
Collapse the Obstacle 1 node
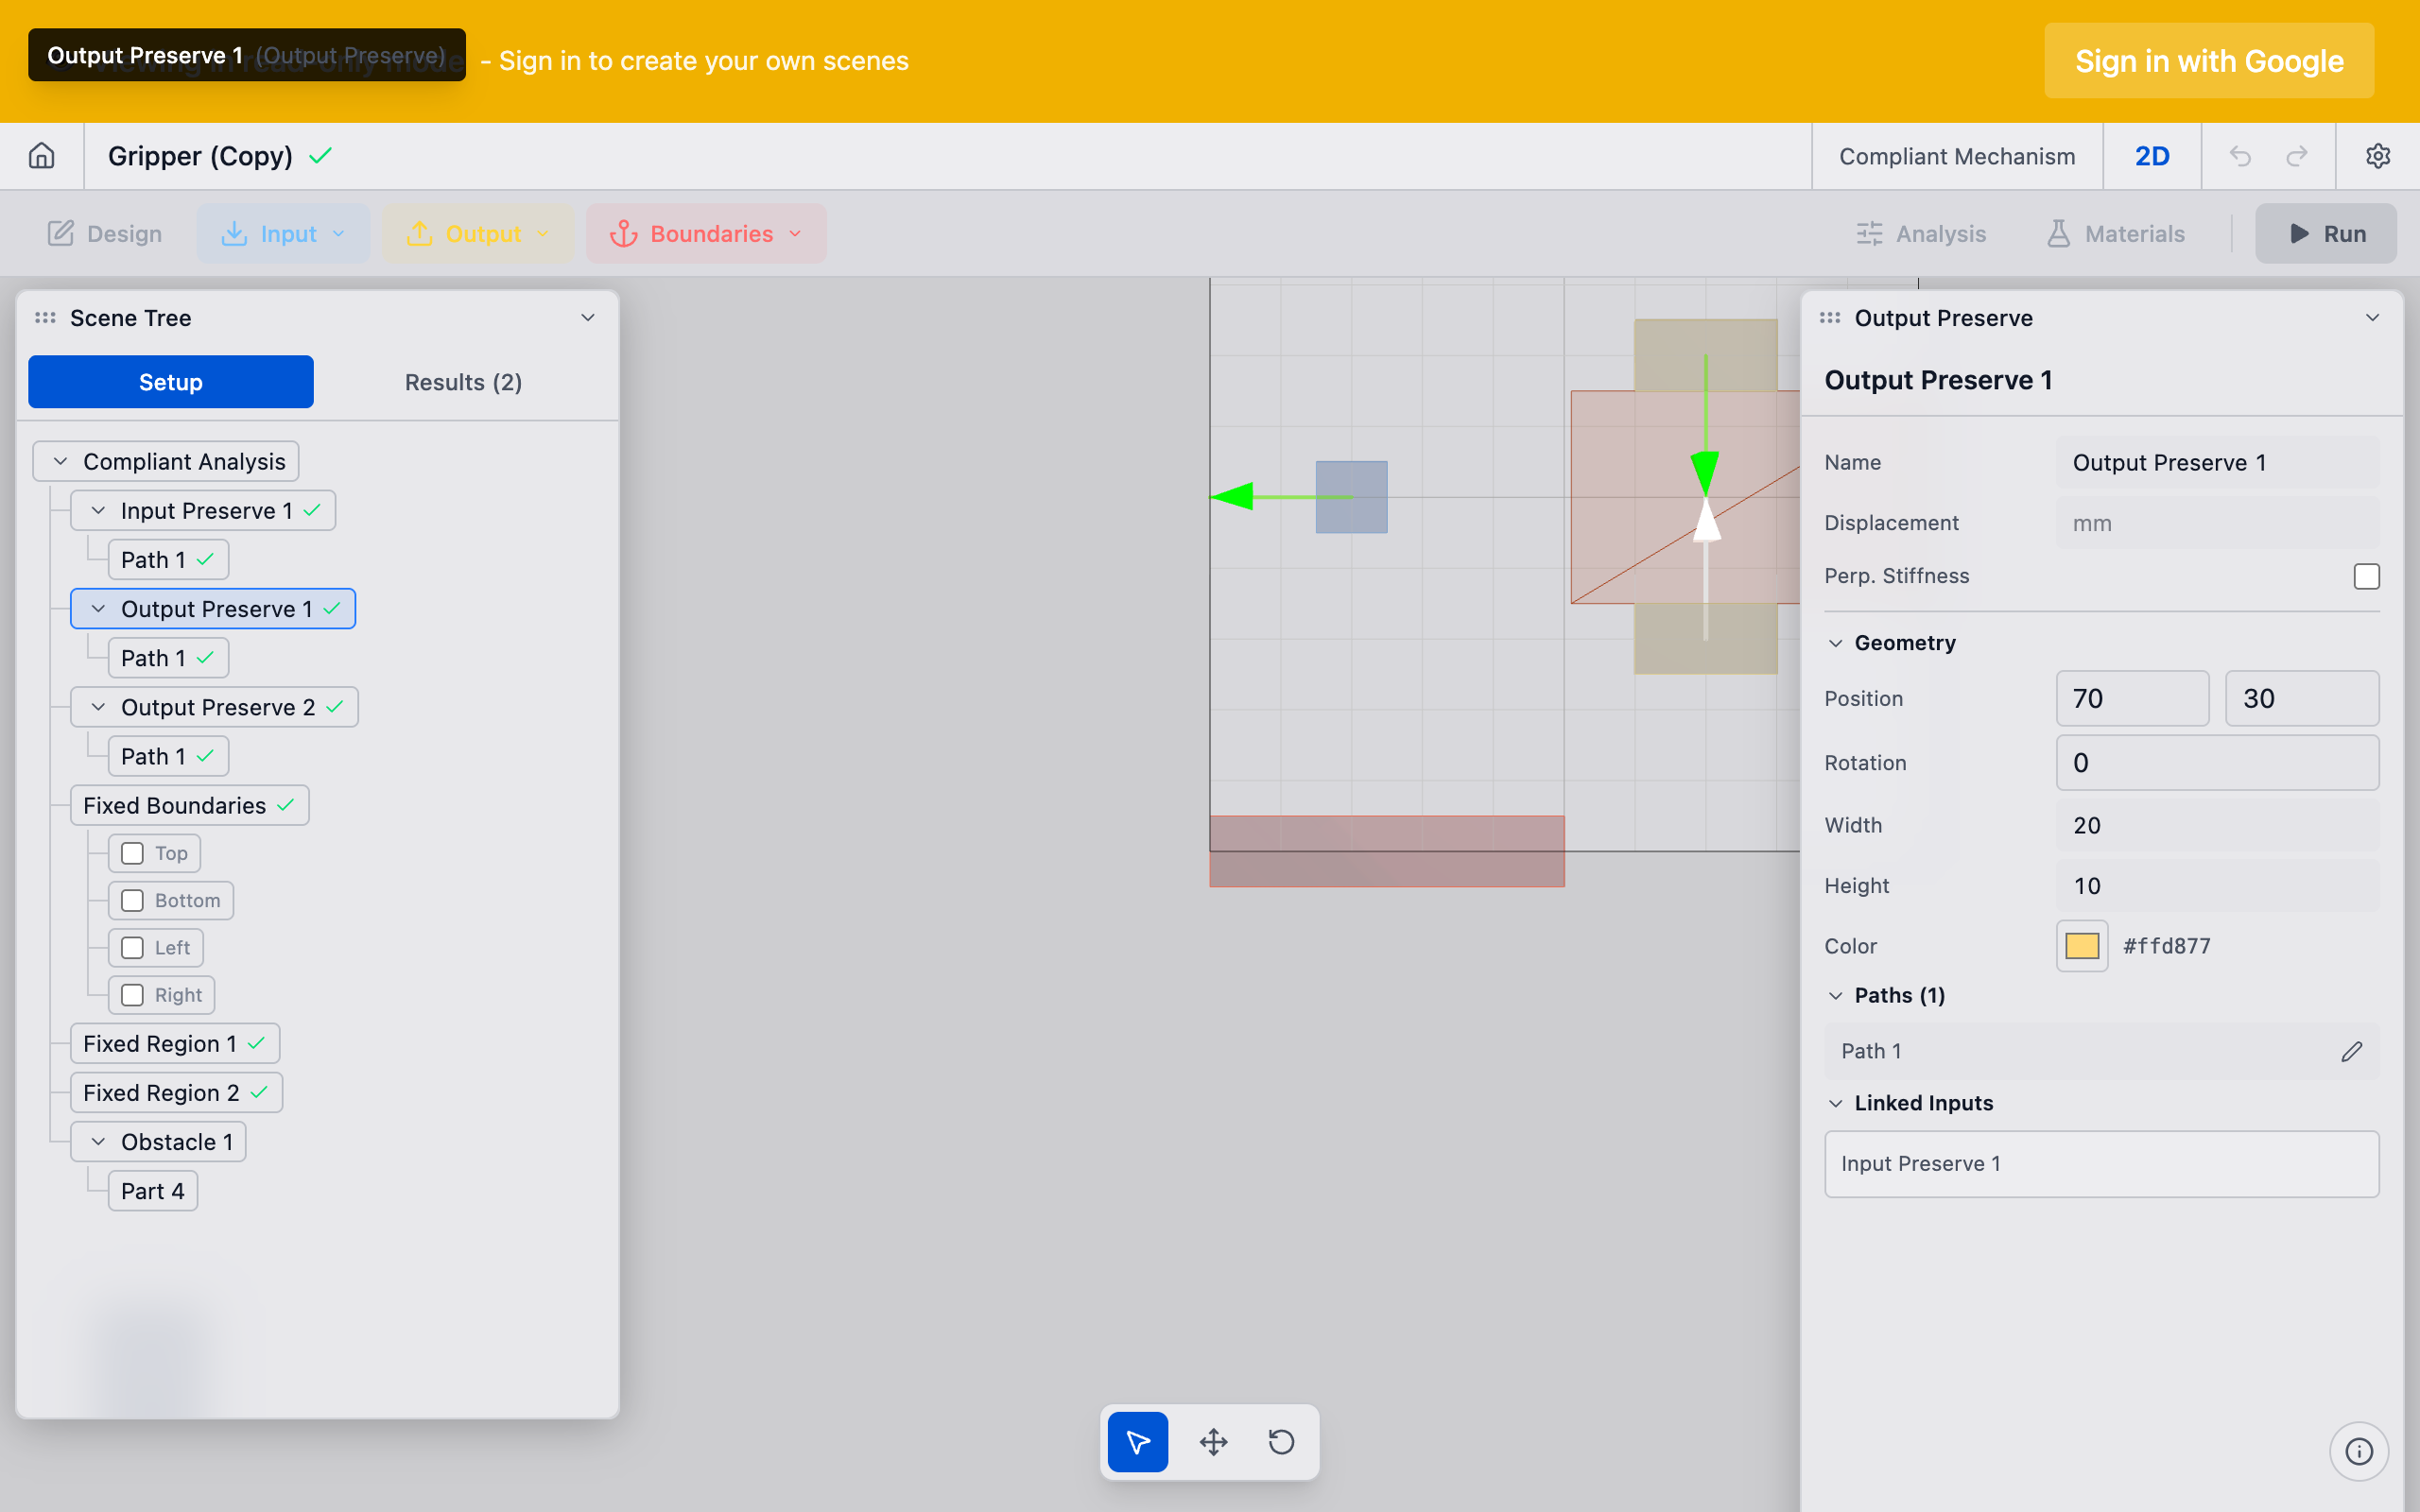tap(98, 1142)
